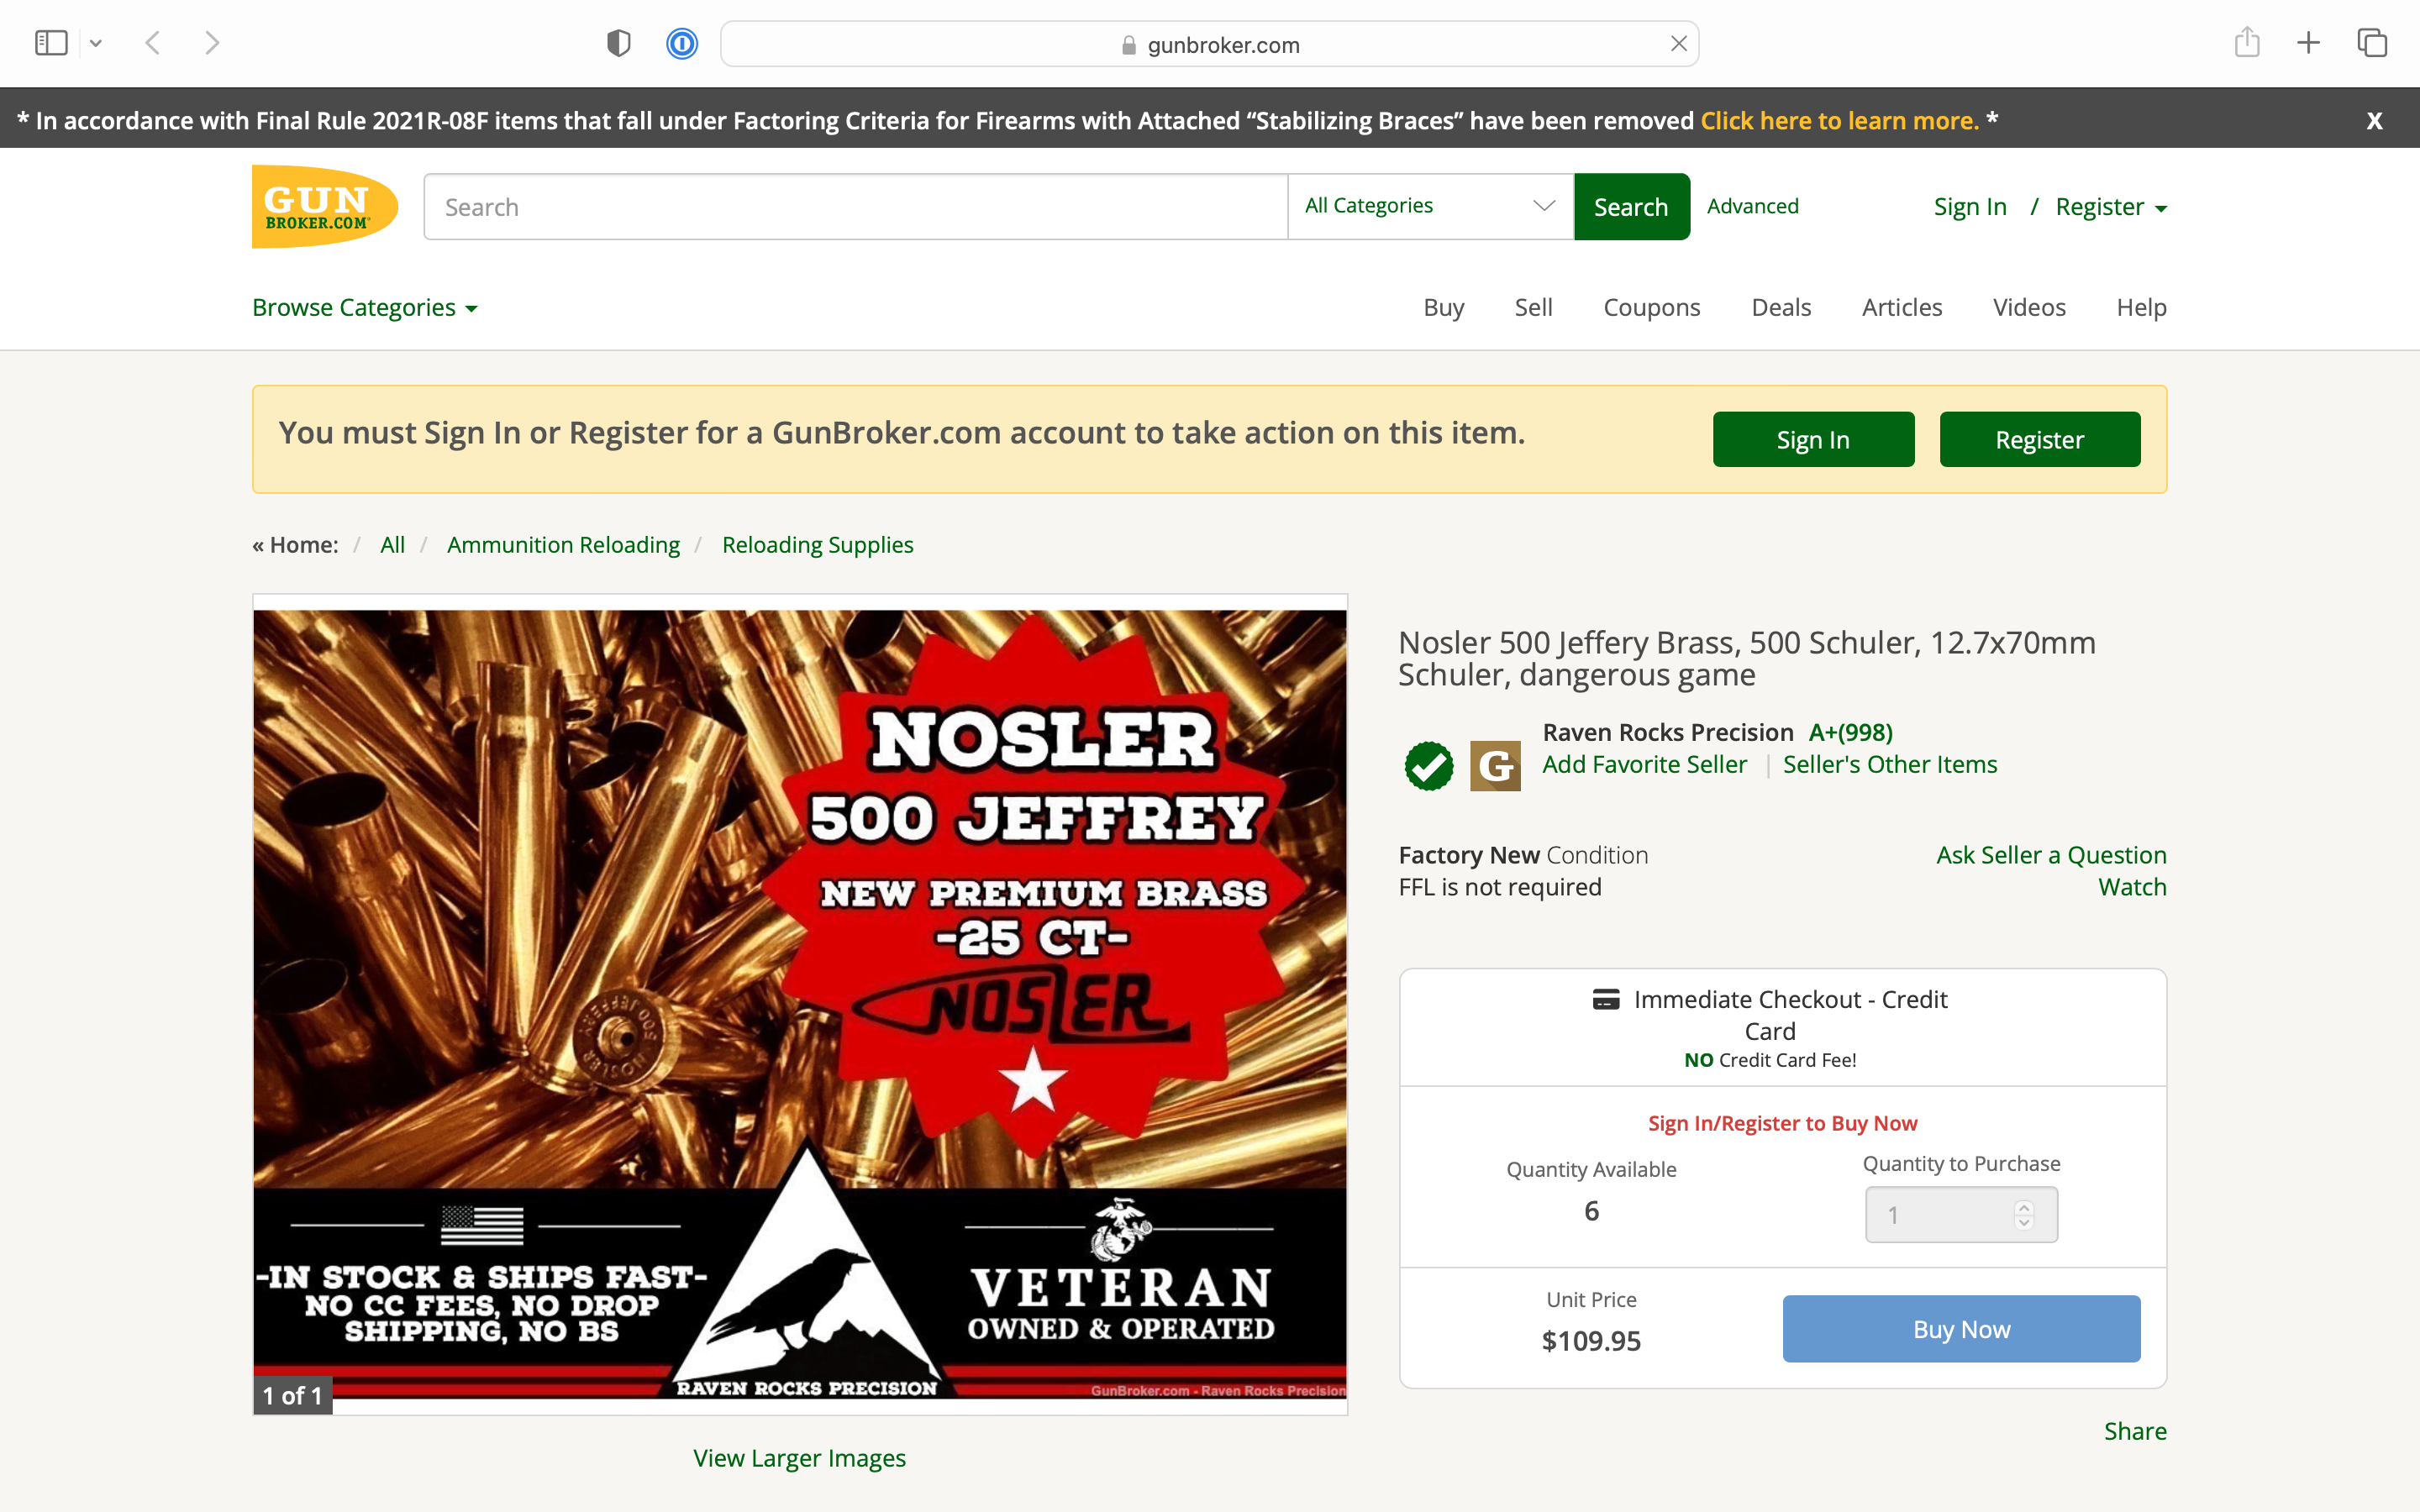Screen dimensions: 2420x1512
Task: Click the GunBroker.com logo
Action: 325,207
